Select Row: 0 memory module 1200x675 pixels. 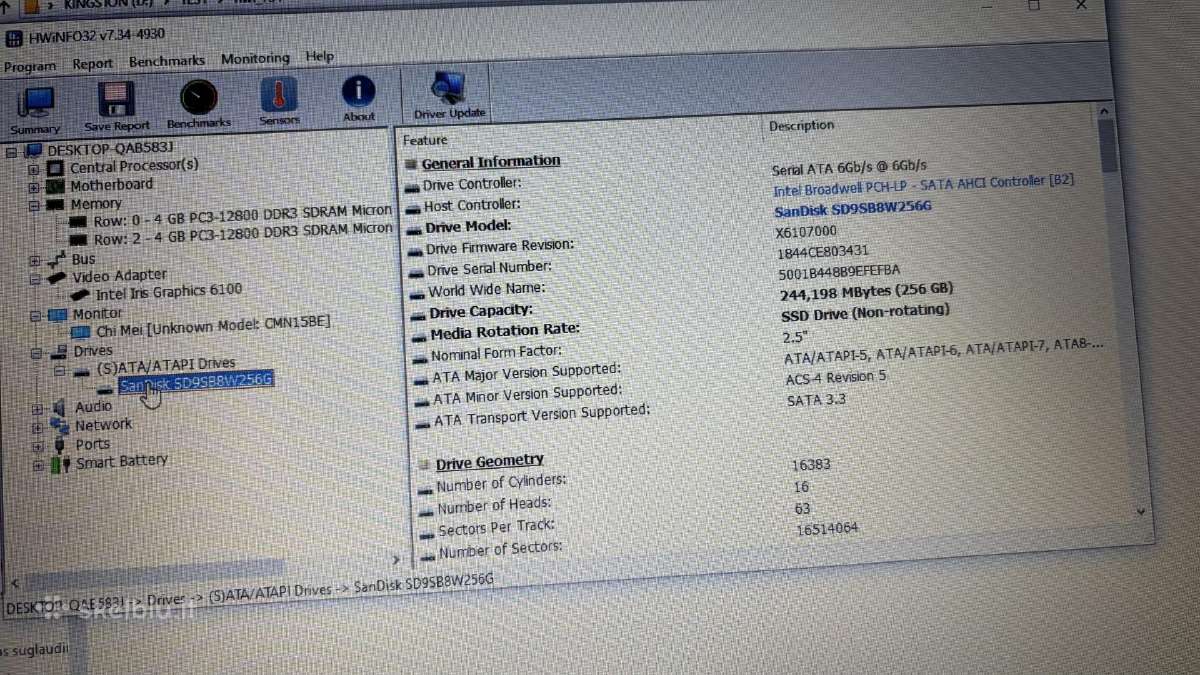(243, 216)
